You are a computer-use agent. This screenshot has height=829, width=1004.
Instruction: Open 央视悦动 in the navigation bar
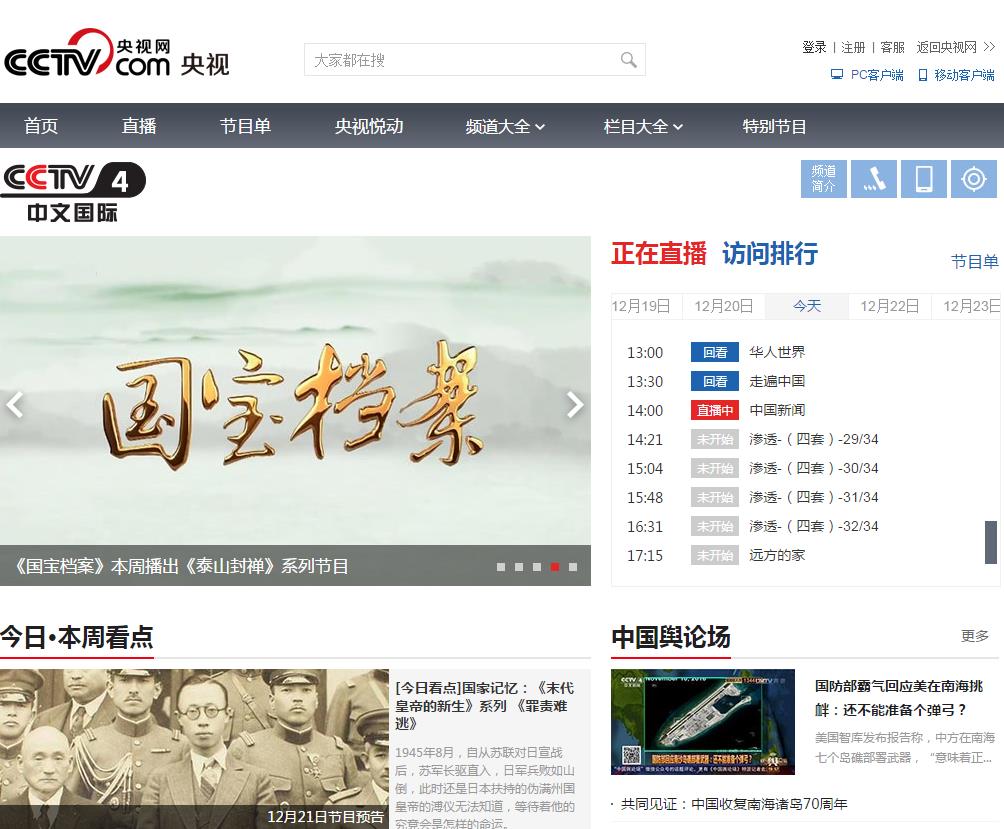[369, 126]
